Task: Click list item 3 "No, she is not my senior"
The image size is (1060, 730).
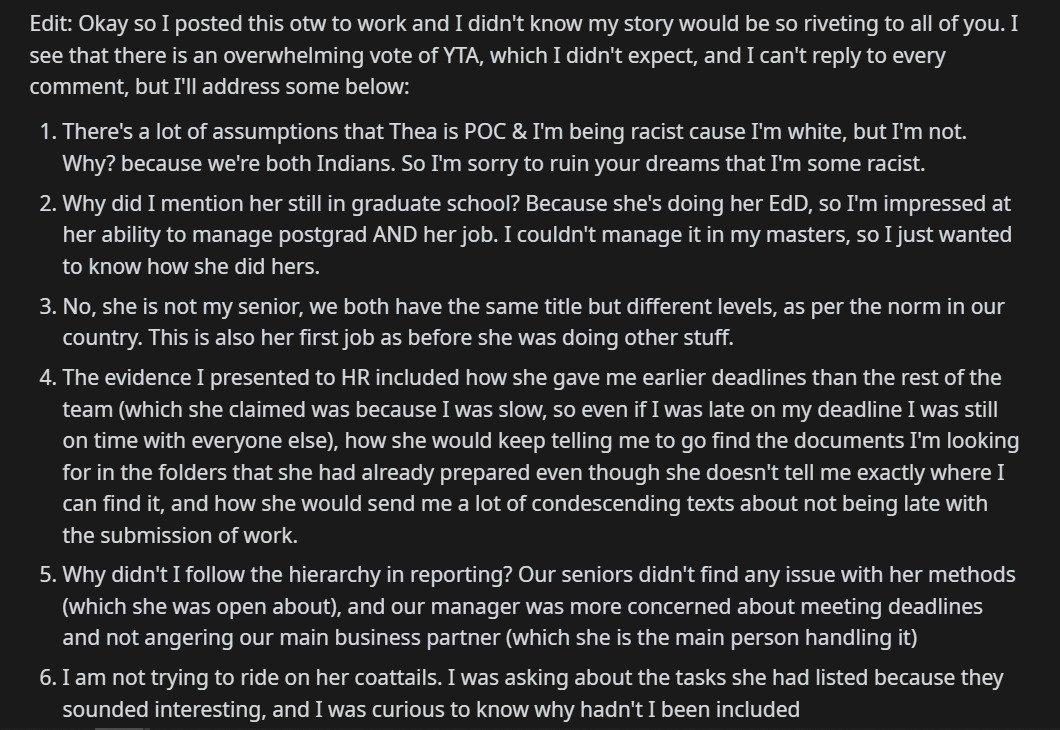Action: pyautogui.click(x=522, y=322)
